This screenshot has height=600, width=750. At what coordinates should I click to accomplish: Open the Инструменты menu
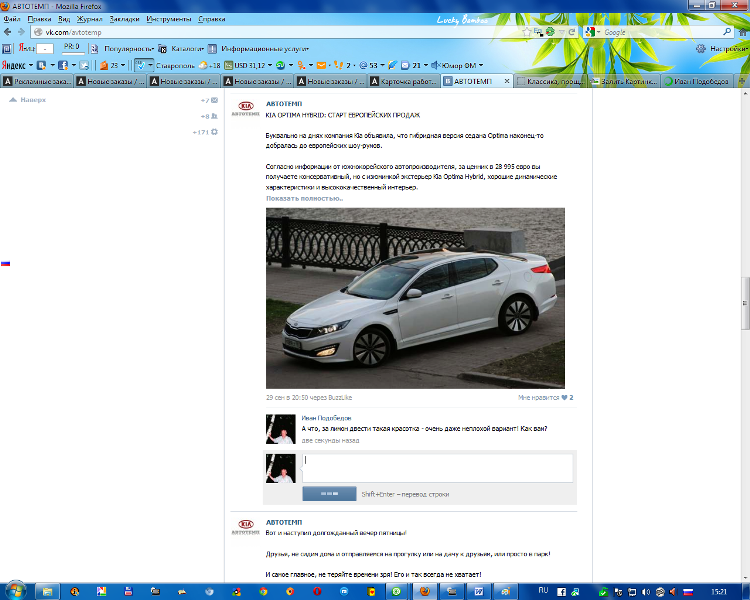[169, 19]
